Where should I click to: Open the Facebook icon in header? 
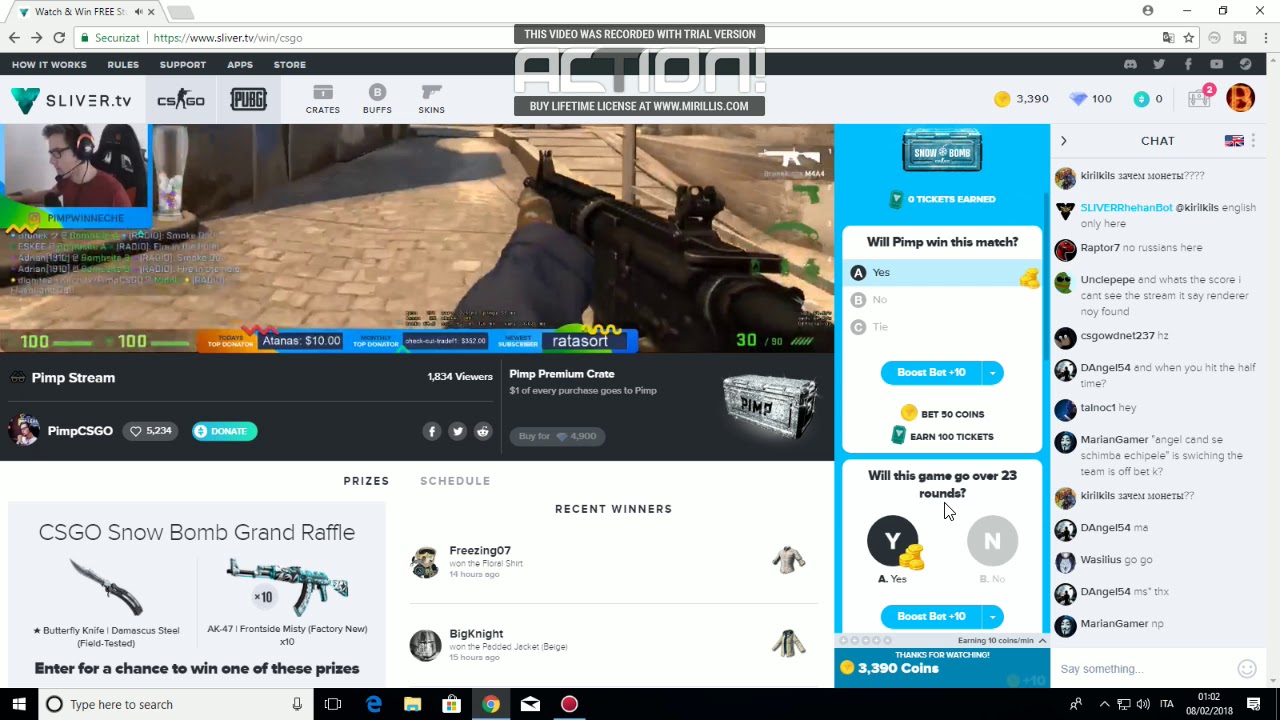click(x=1188, y=64)
